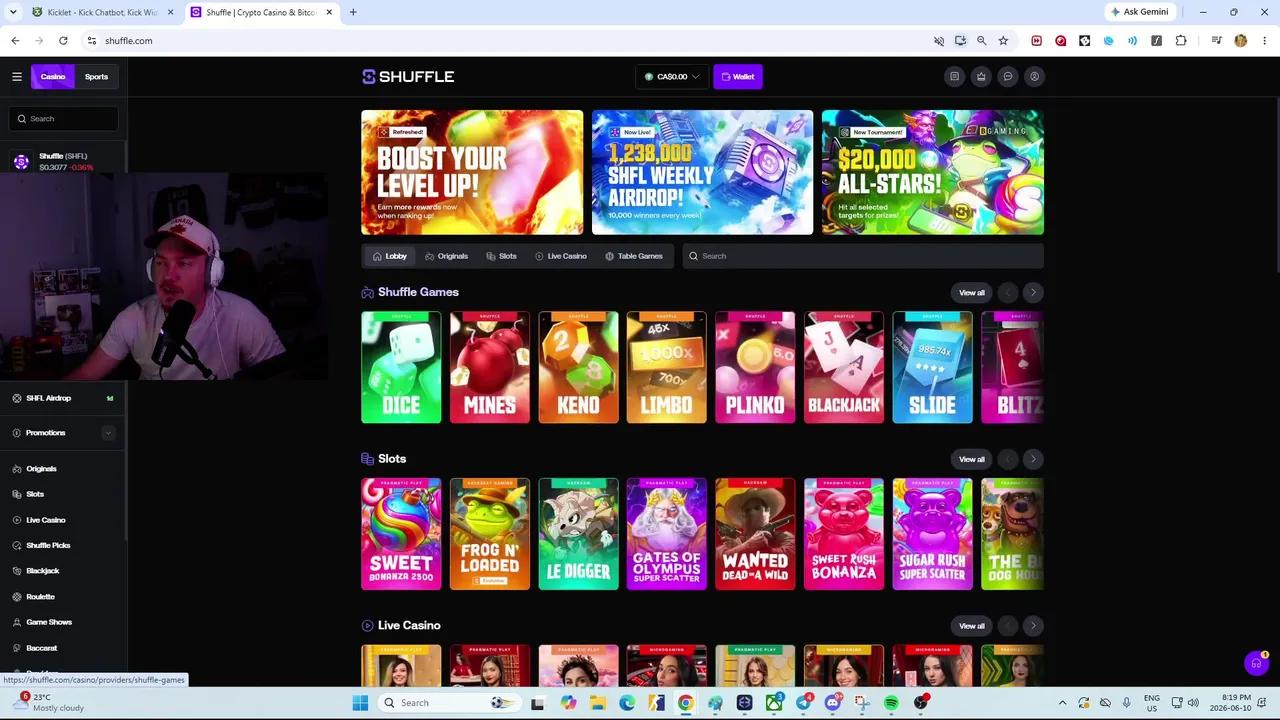
Task: Open the Boost Your Level Up banner
Action: [472, 172]
